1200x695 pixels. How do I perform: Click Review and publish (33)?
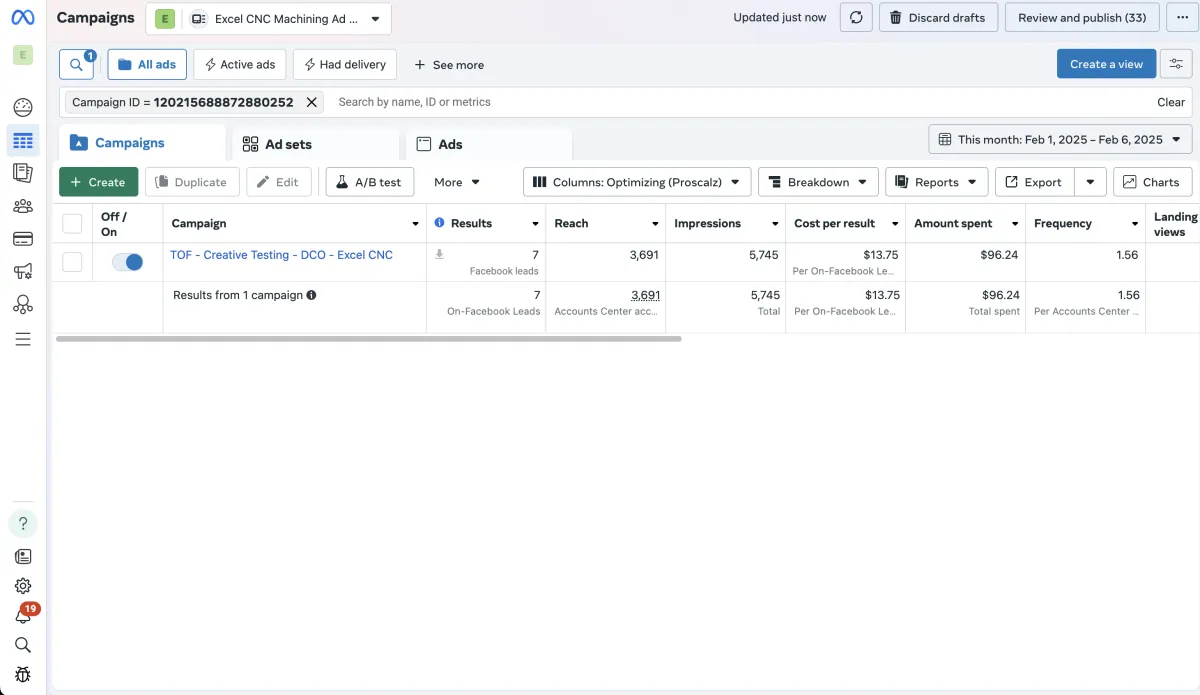tap(1082, 18)
